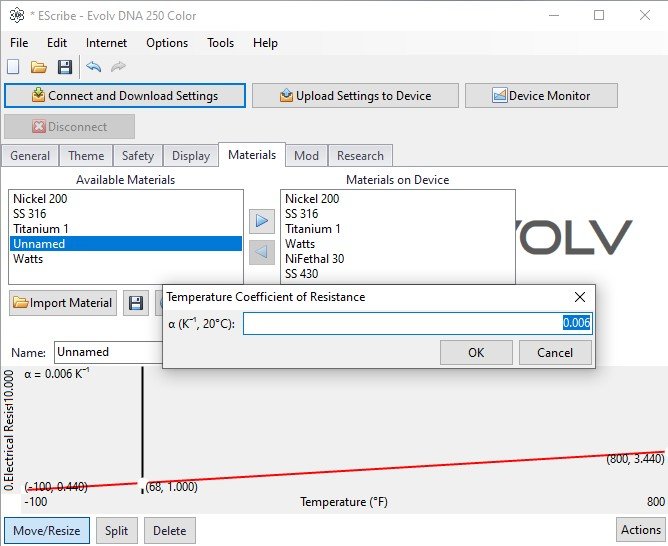Select Titanium 1 in Available Materials
Screen dimensions: 668x546
126,229
